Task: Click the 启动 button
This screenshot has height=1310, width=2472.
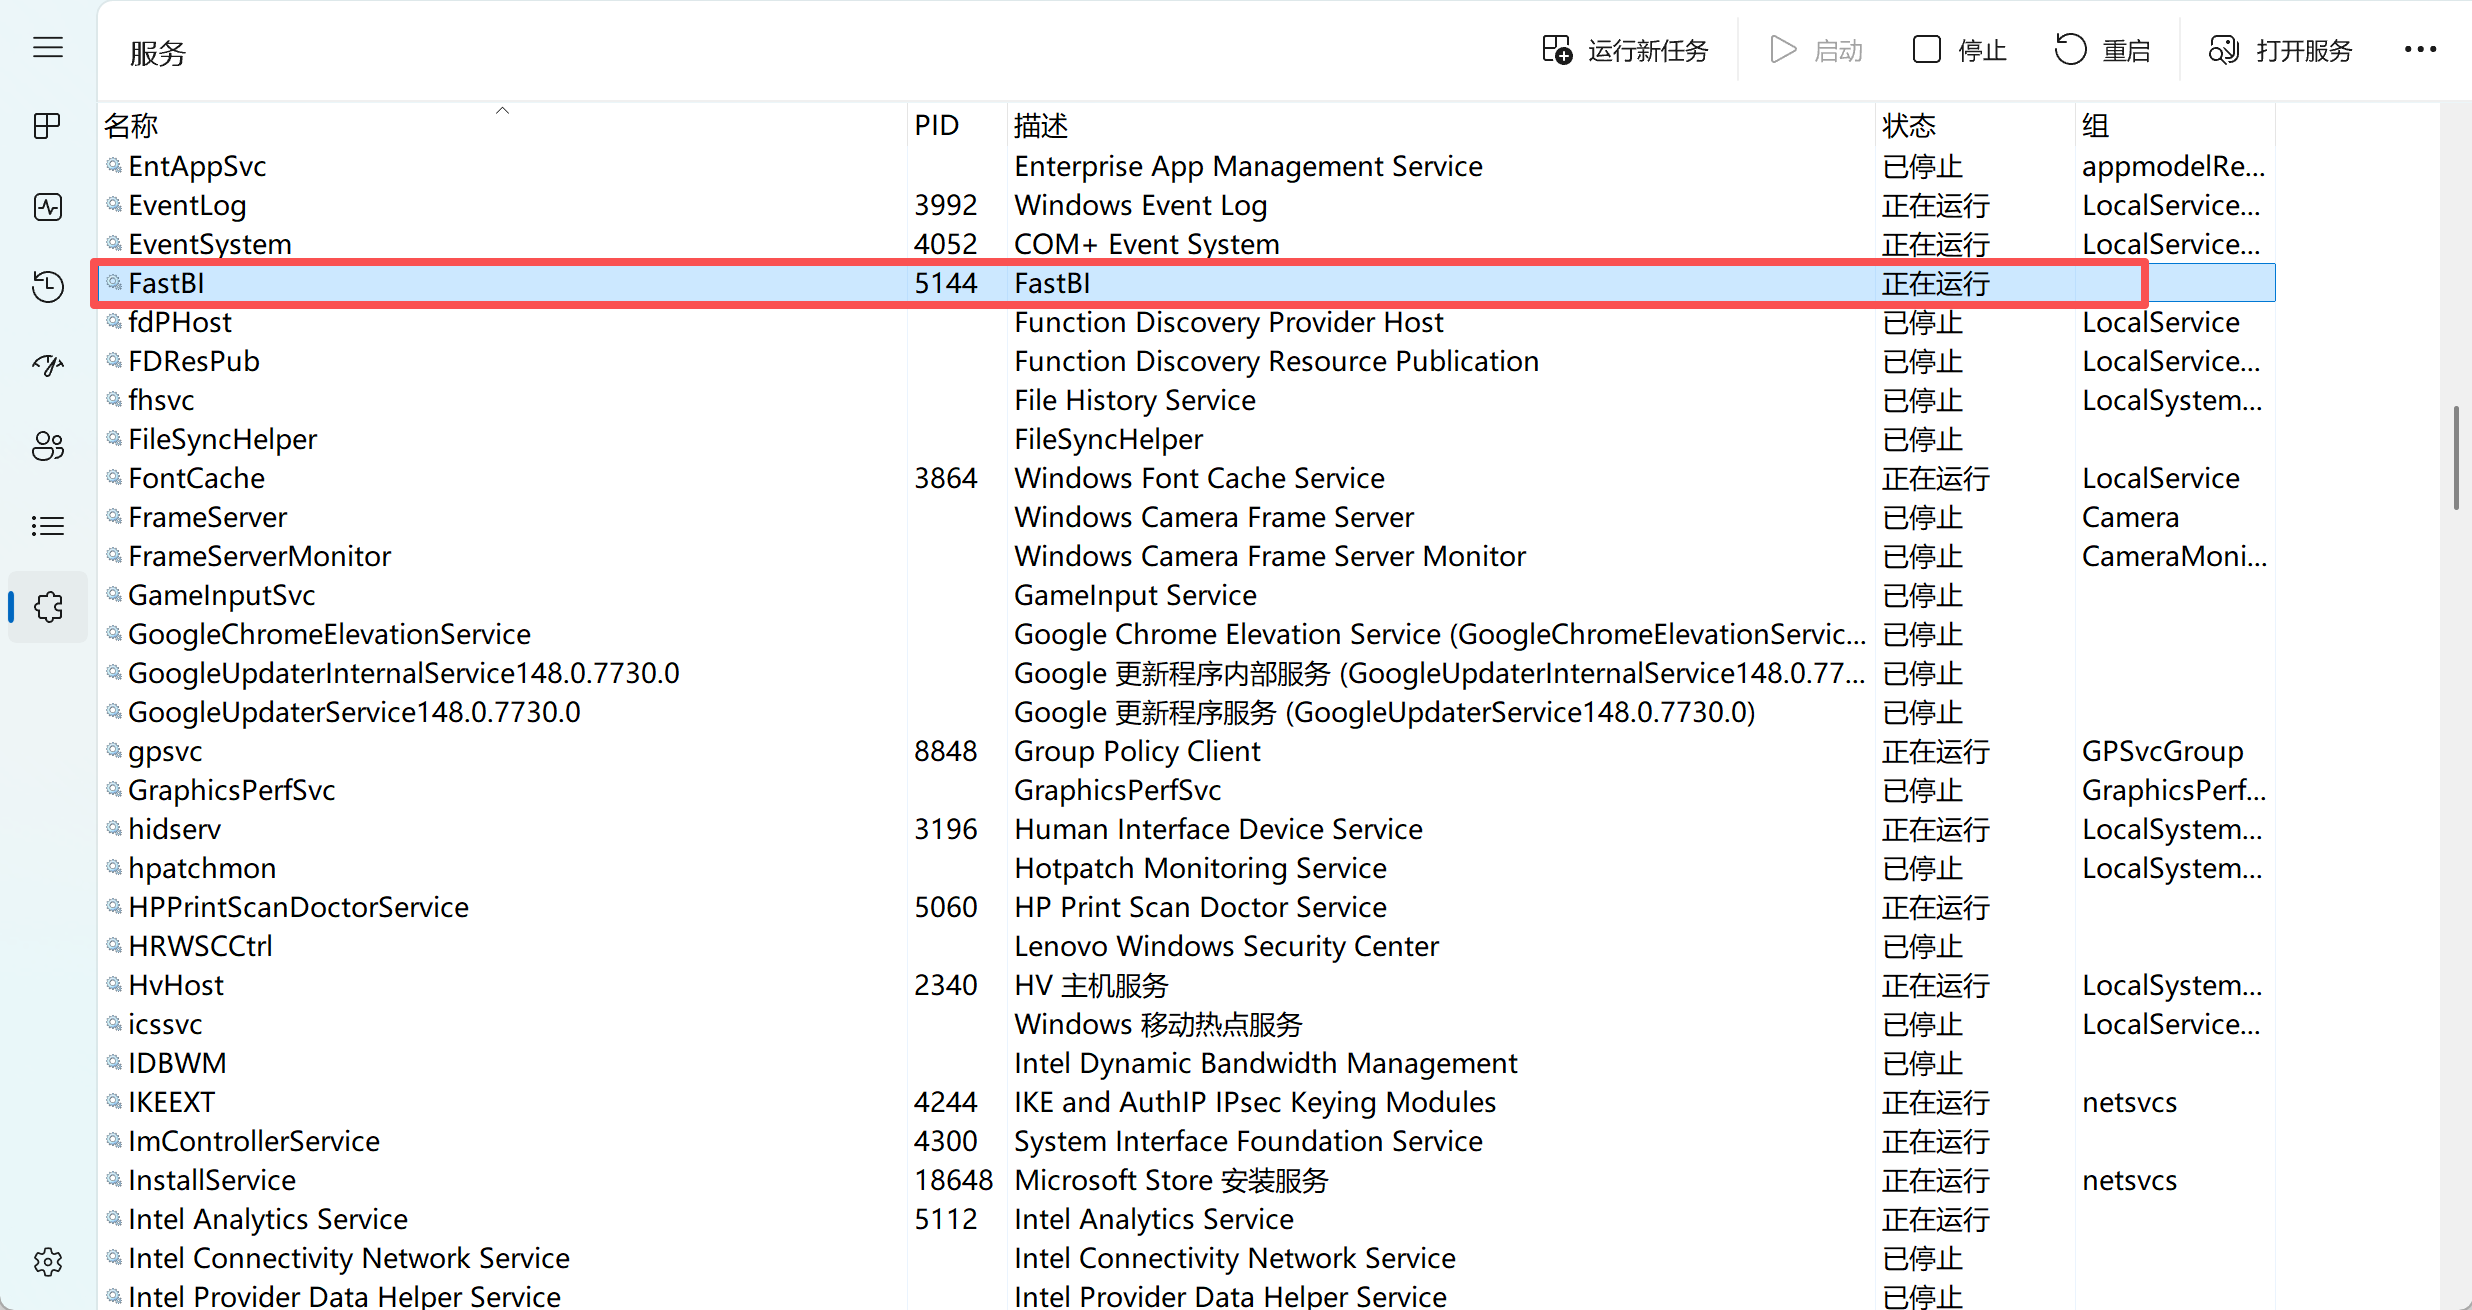Action: pyautogui.click(x=1816, y=50)
